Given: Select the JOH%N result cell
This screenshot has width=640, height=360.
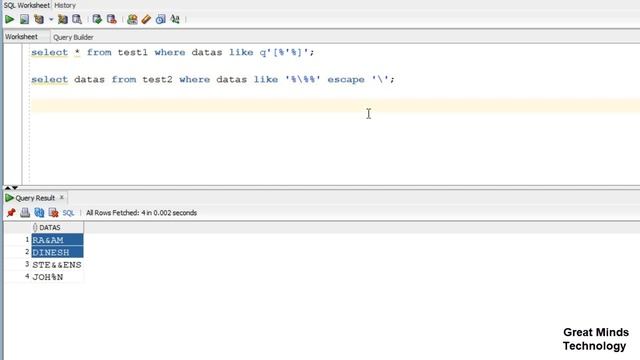Looking at the screenshot, I should [57, 277].
